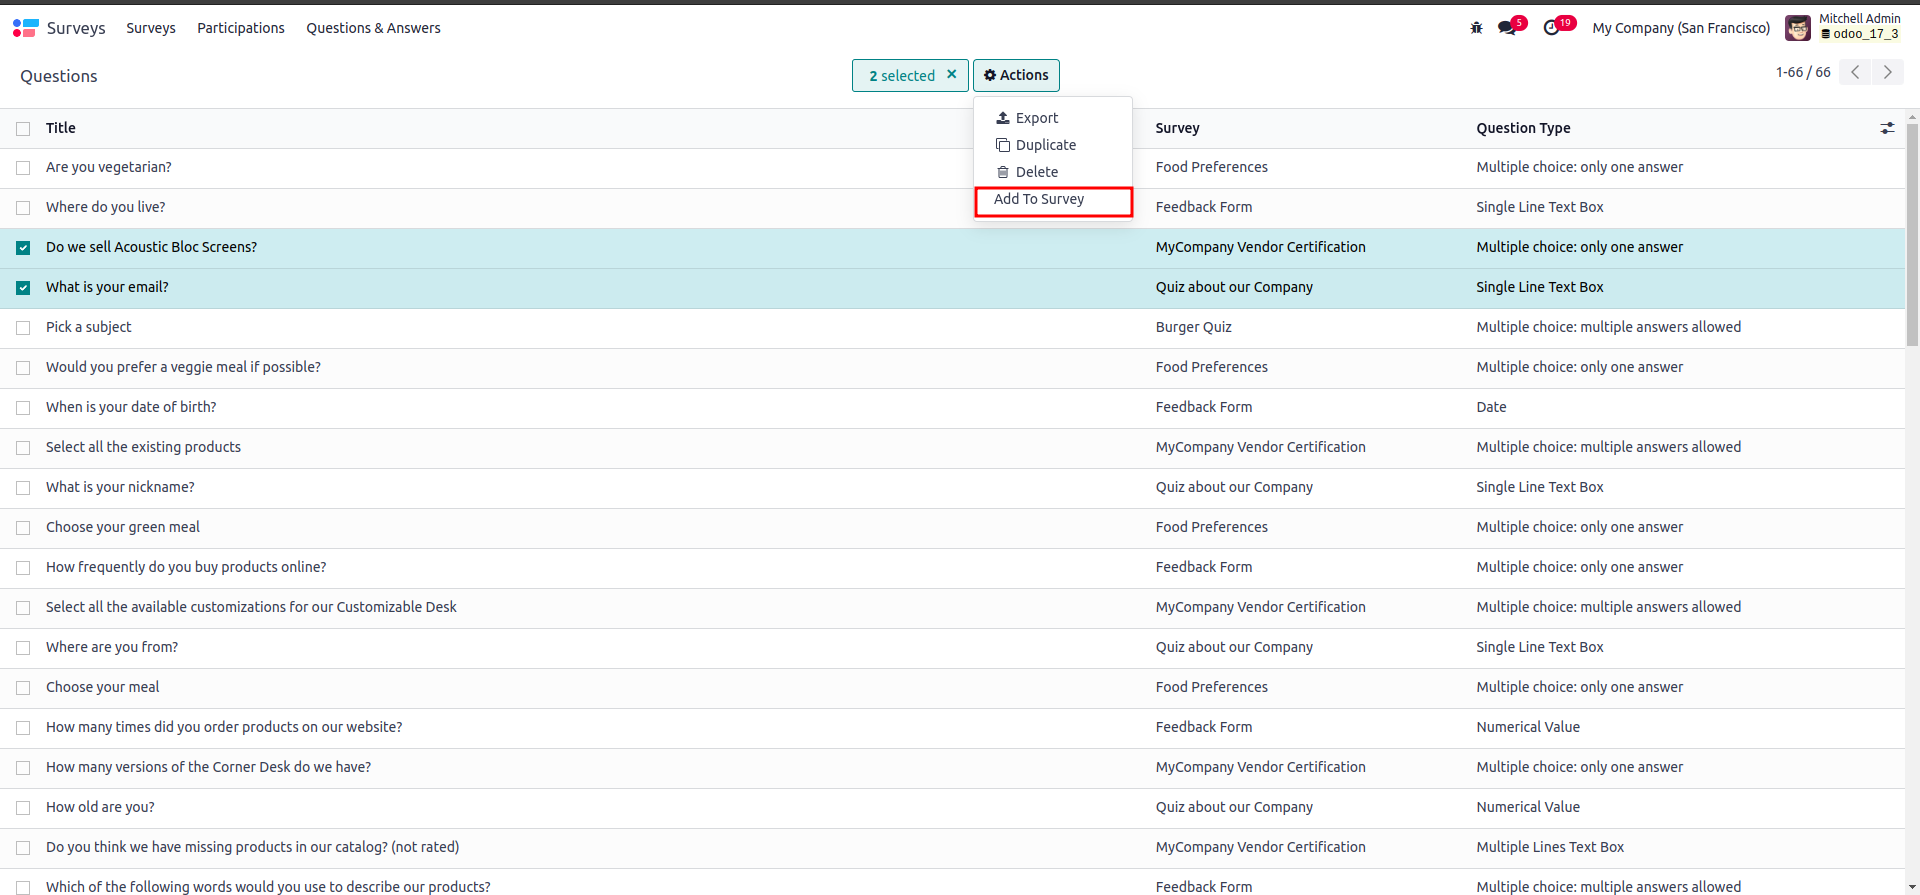Sort by the Question Type column header
The image size is (1920, 895).
click(x=1523, y=128)
